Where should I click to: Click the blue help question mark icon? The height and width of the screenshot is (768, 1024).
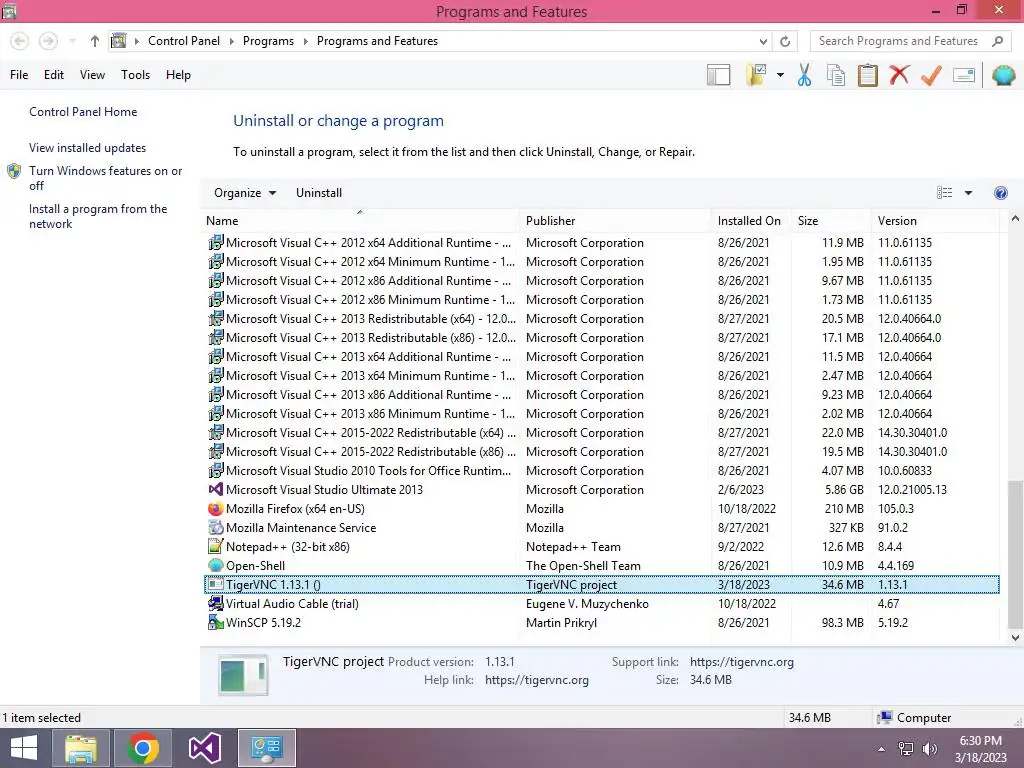pos(1000,193)
